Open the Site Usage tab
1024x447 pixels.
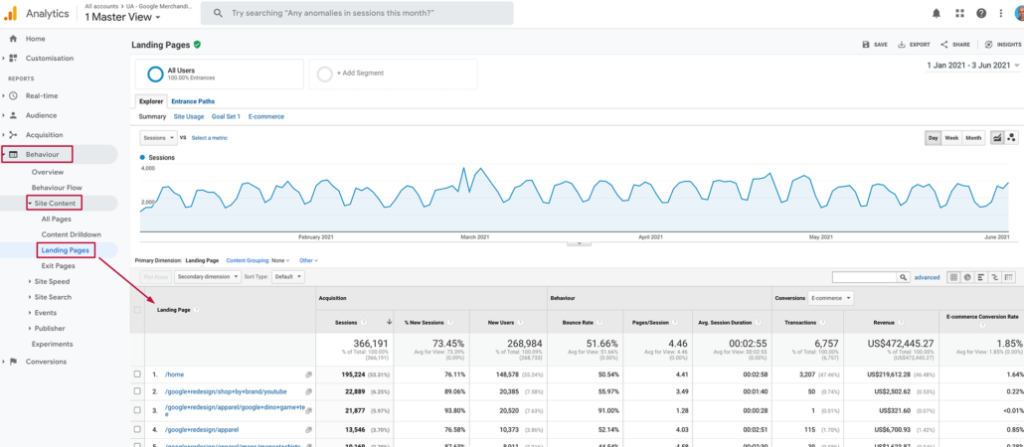pyautogui.click(x=189, y=116)
